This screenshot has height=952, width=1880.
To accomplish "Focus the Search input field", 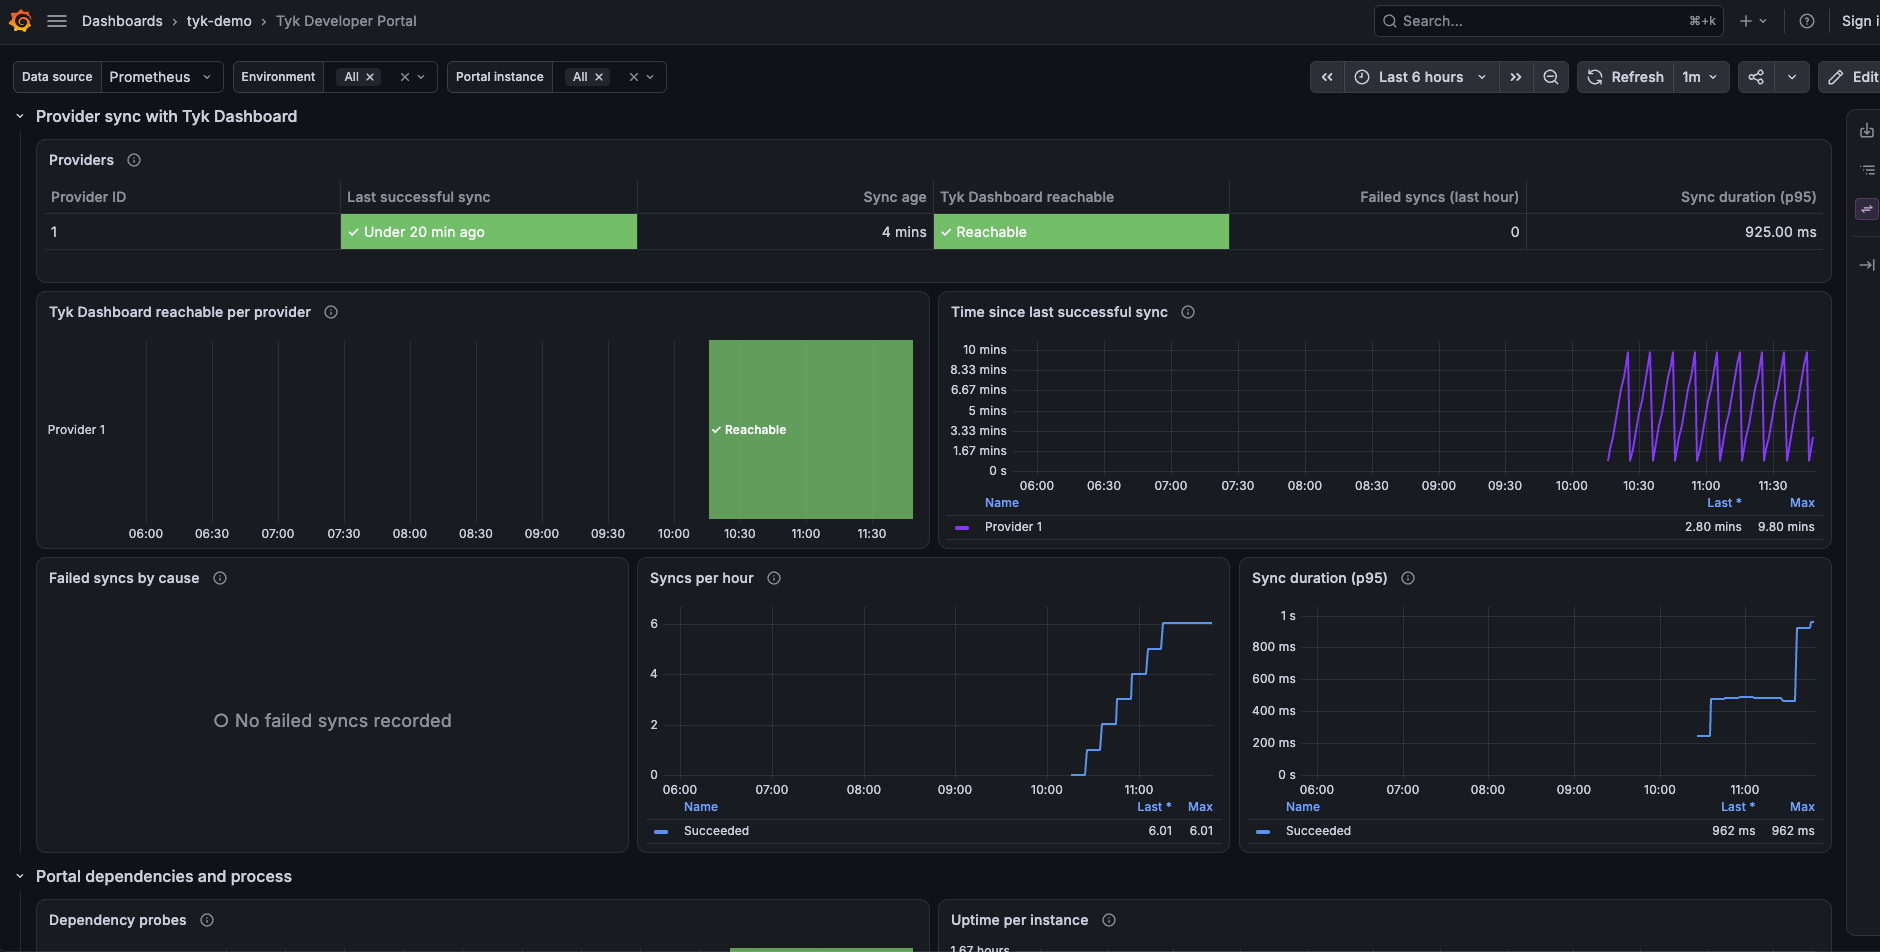I will tap(1548, 21).
